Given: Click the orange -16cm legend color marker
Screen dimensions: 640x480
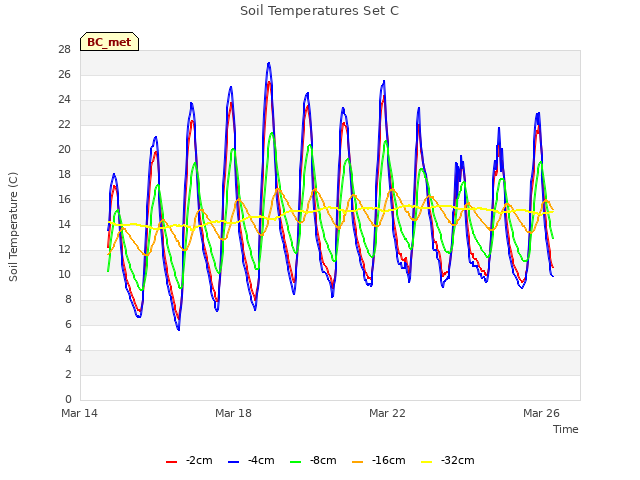Looking at the screenshot, I should [x=357, y=462].
